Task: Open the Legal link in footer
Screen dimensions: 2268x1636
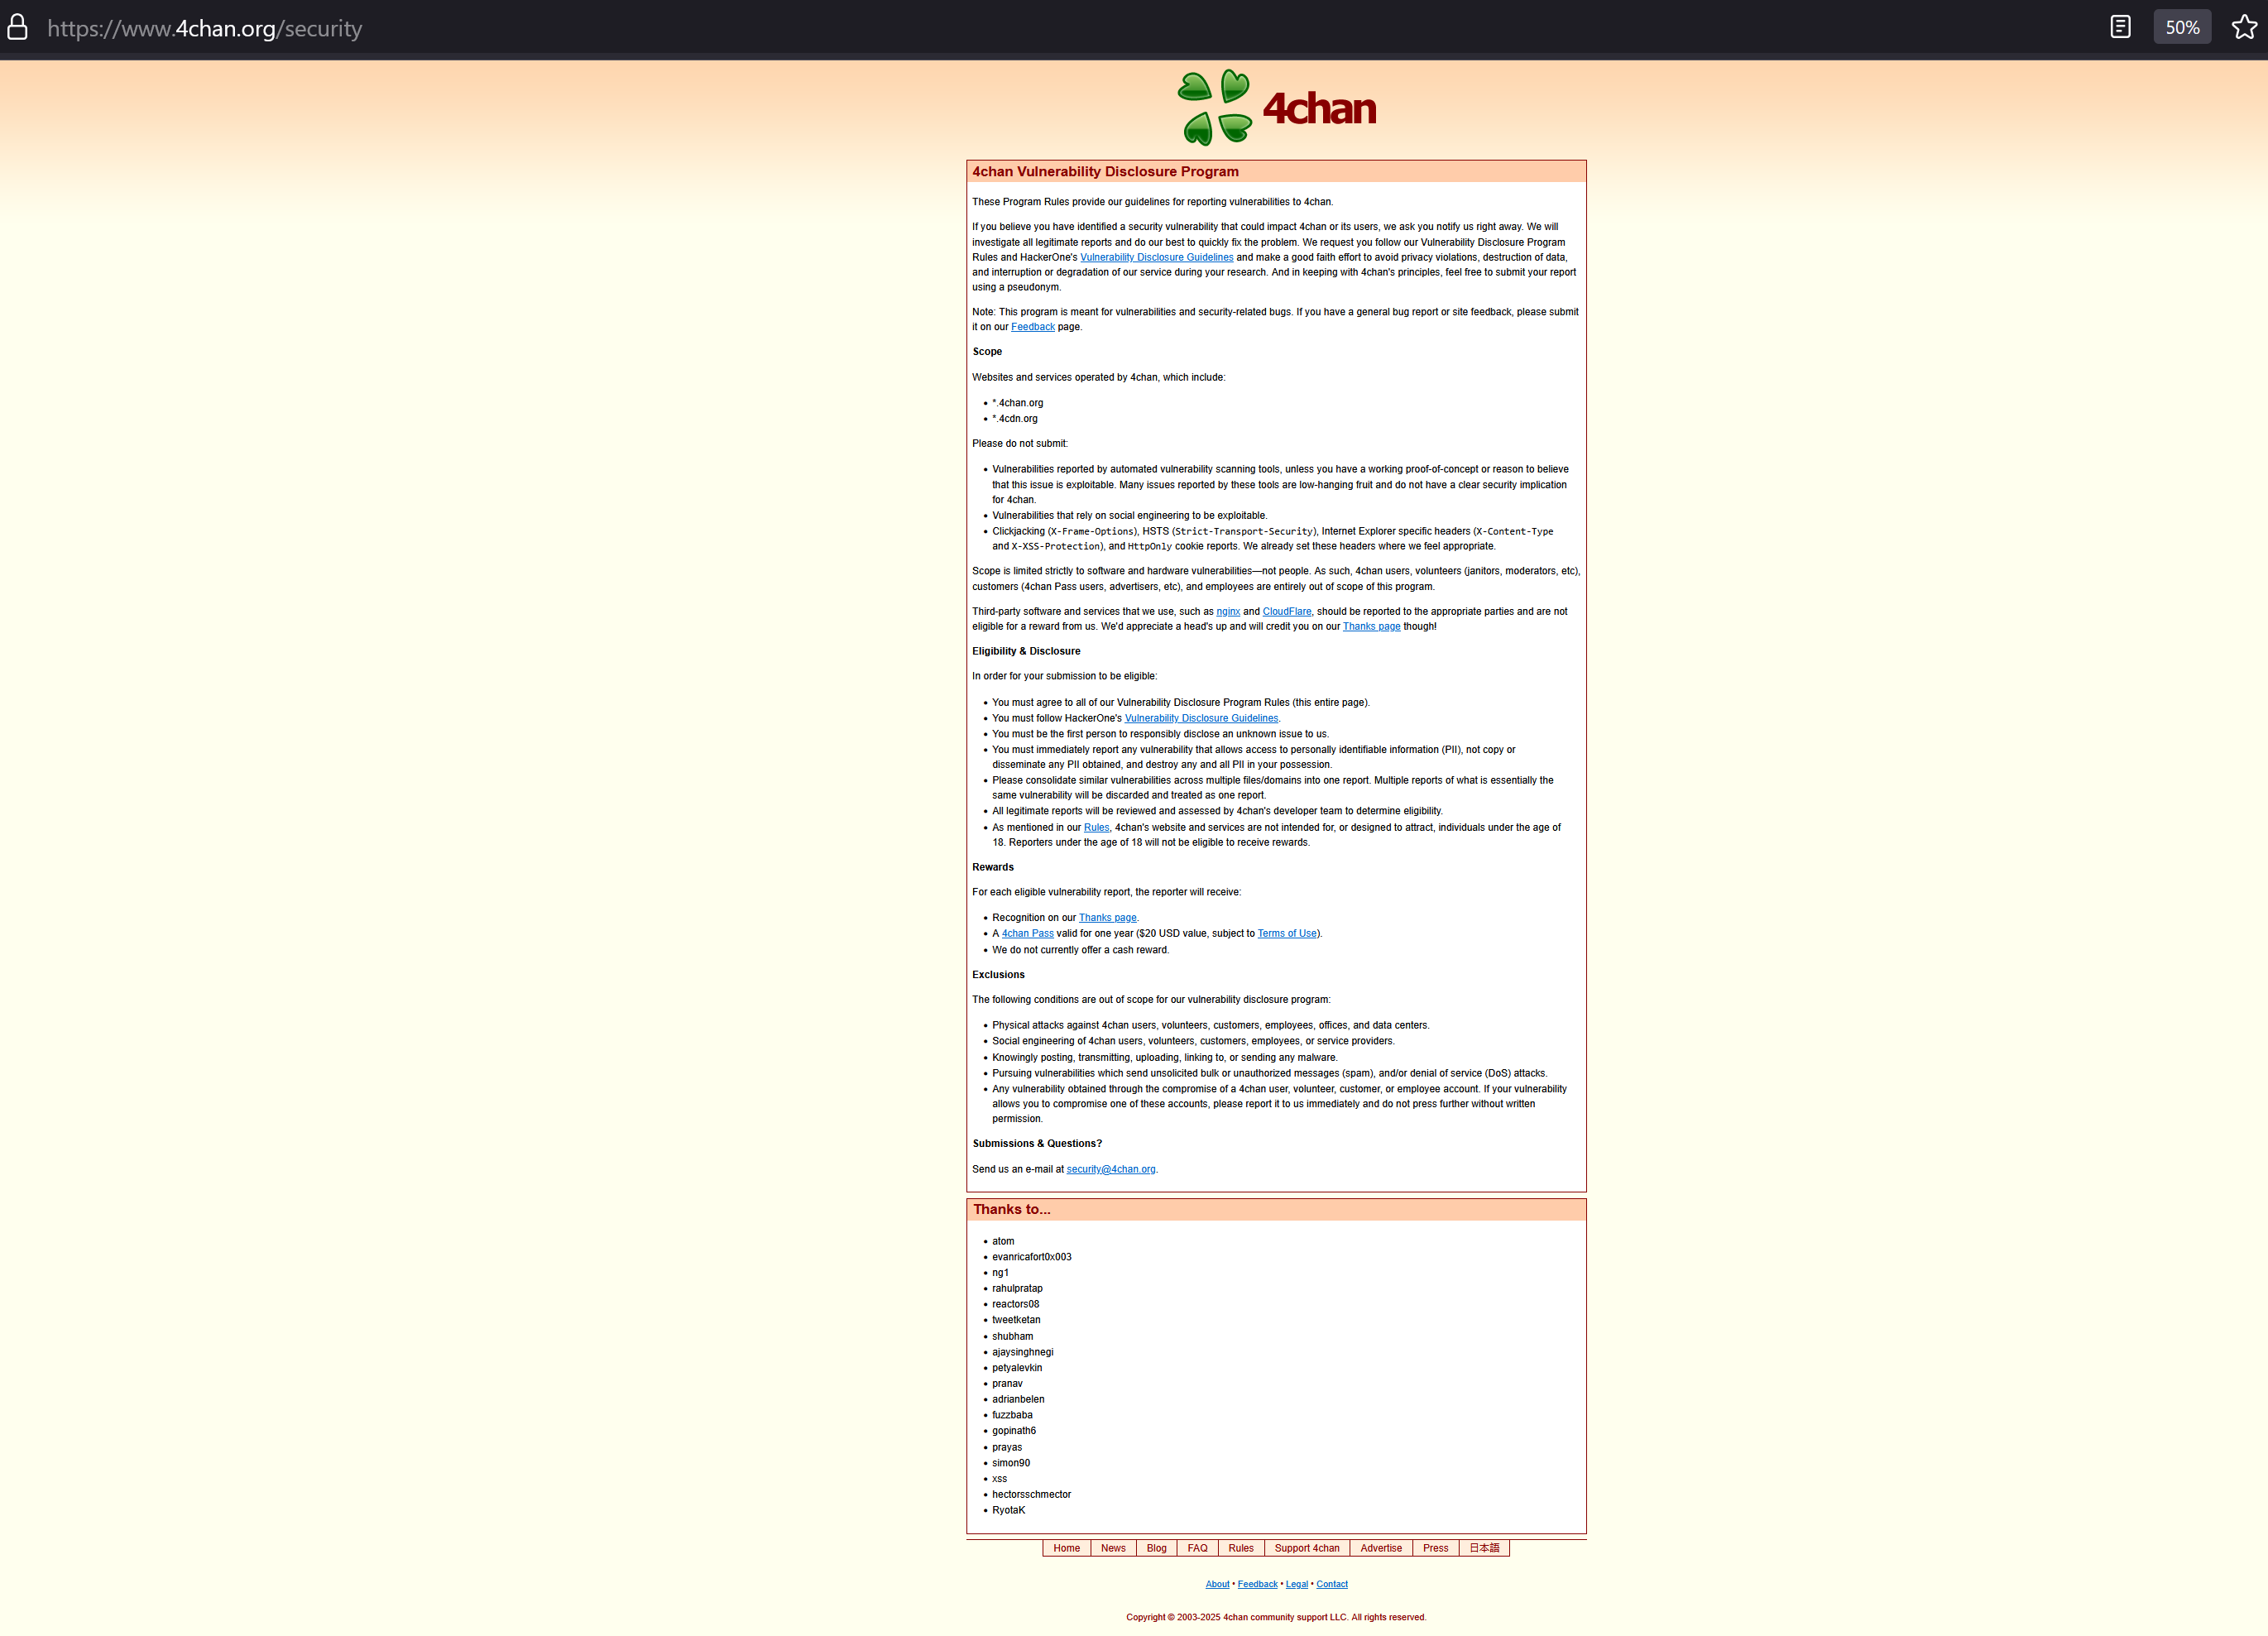Action: tap(1296, 1584)
